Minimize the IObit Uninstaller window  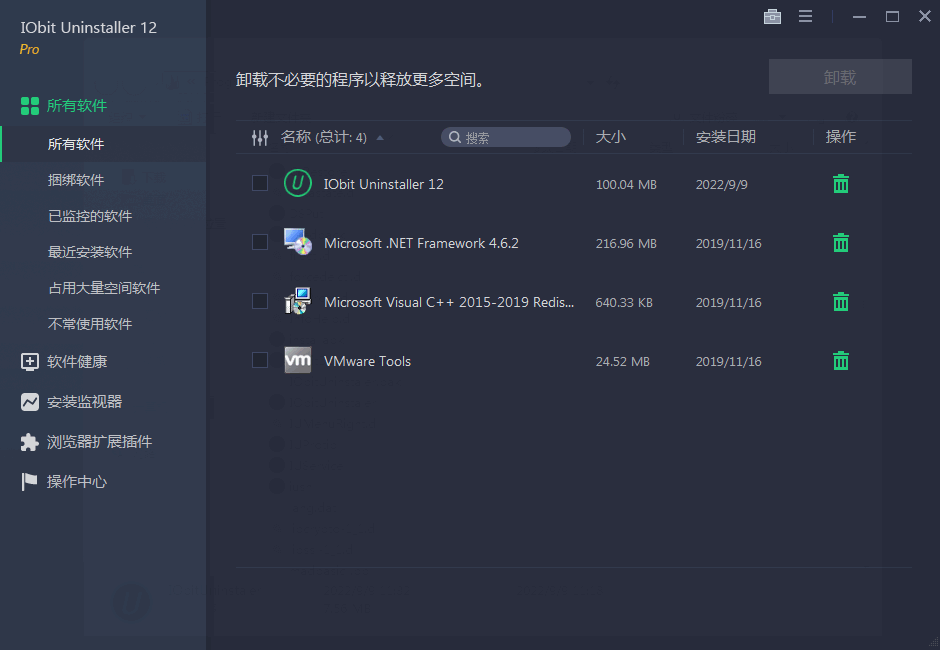pos(859,17)
